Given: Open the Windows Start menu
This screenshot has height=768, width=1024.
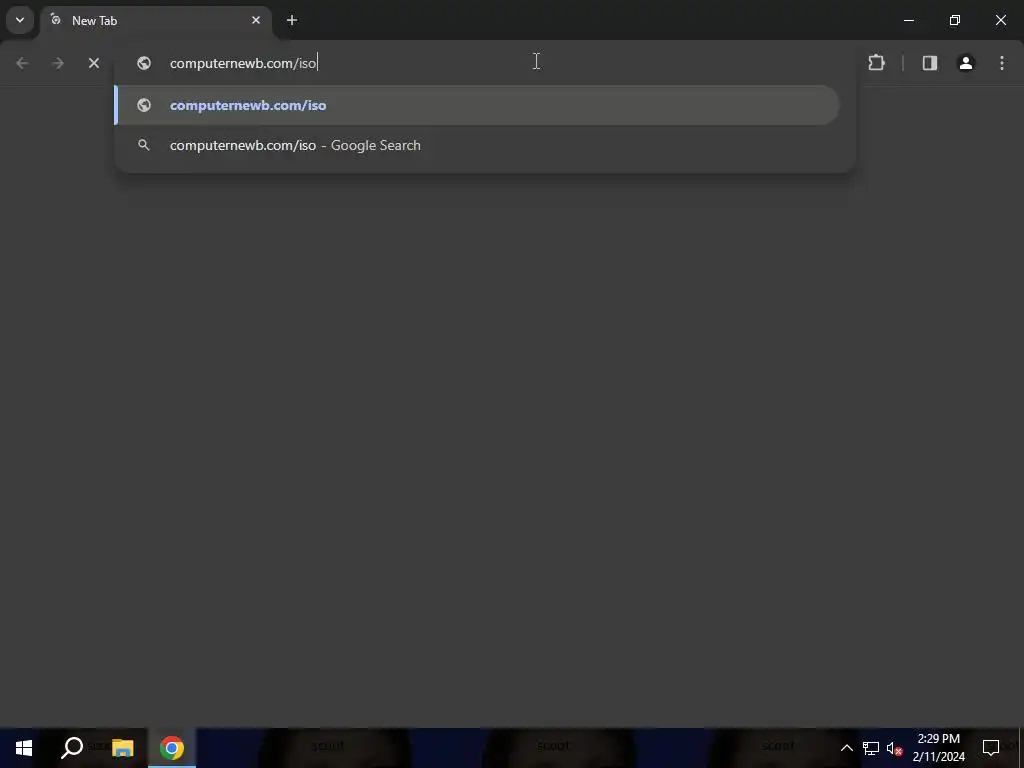Looking at the screenshot, I should click(24, 748).
